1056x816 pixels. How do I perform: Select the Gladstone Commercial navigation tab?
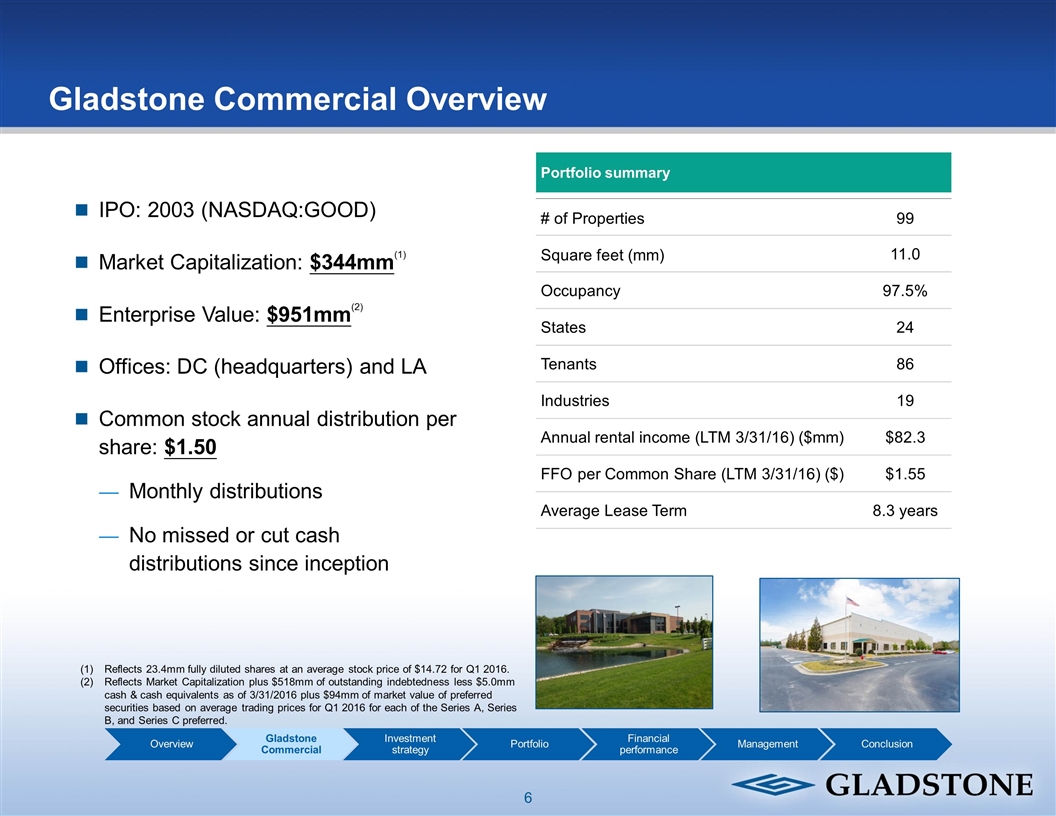click(x=292, y=744)
